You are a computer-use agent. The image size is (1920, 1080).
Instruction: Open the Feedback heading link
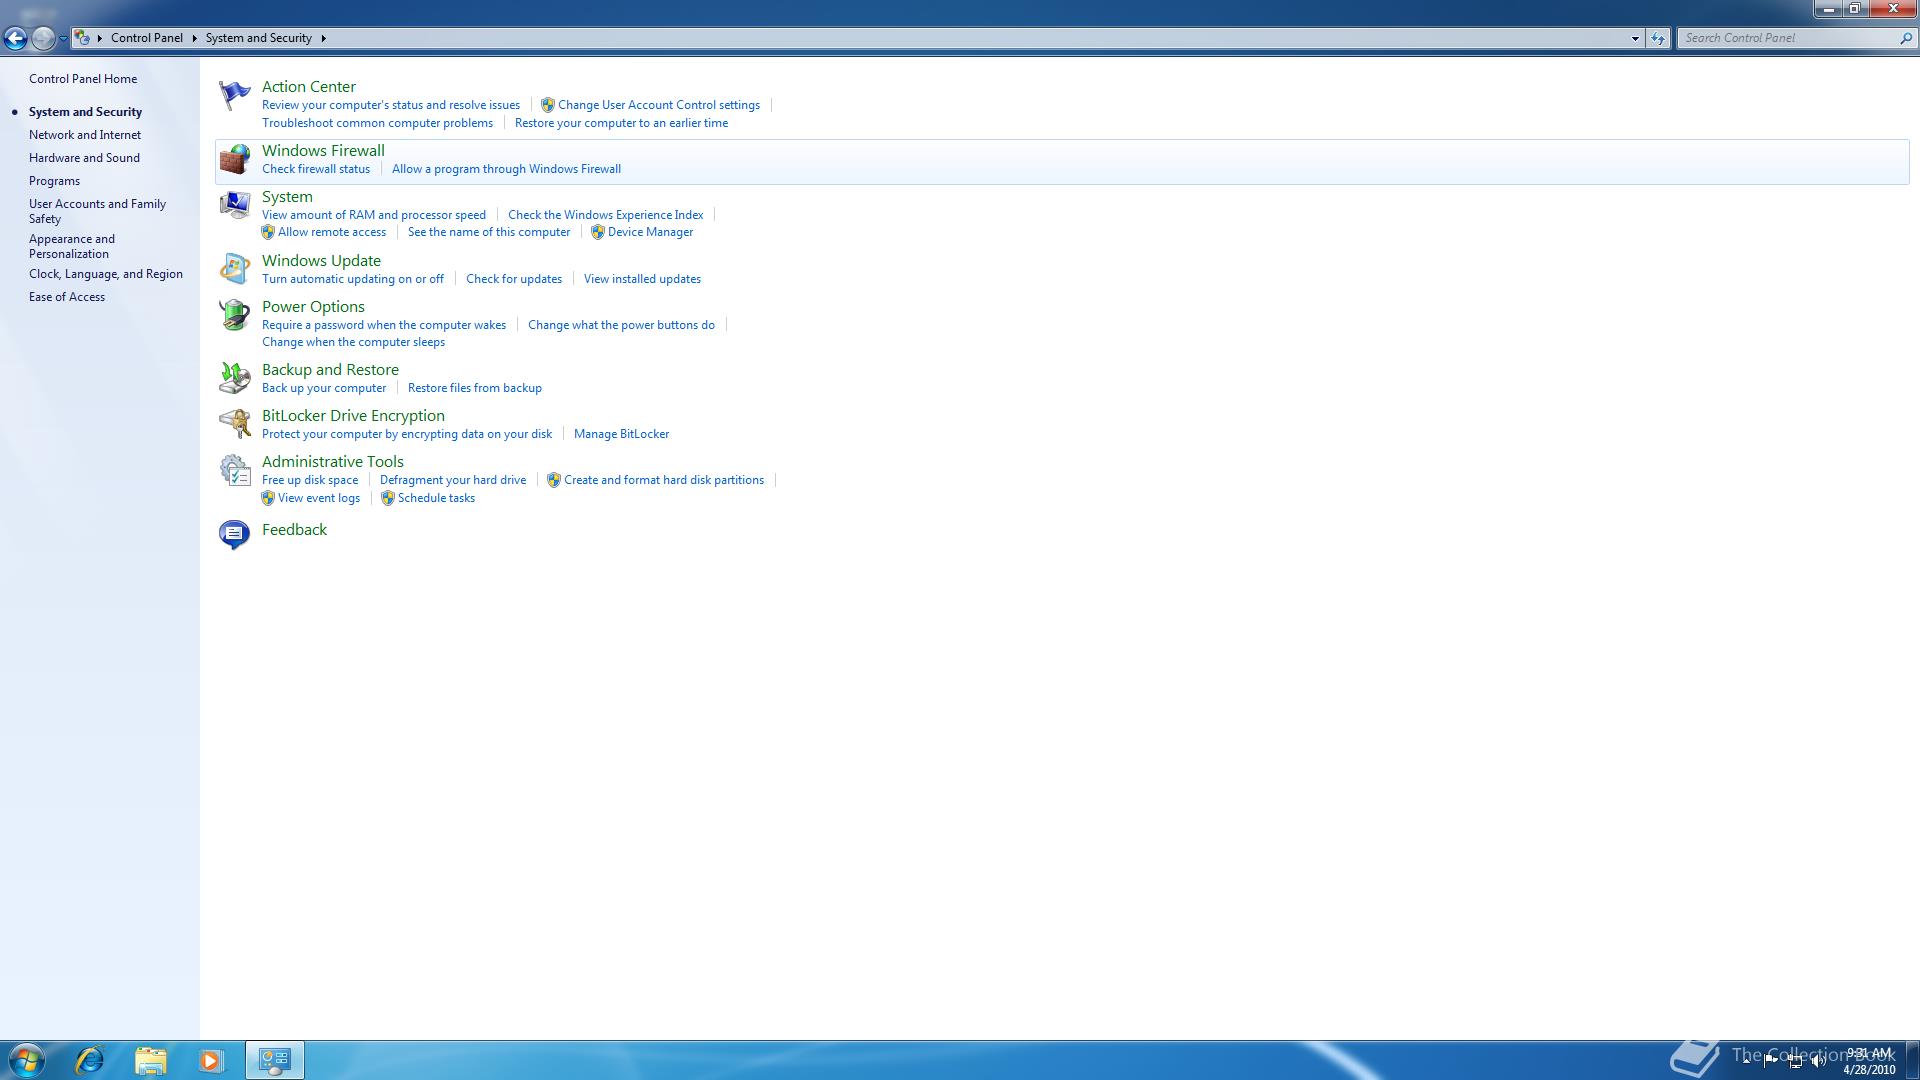point(294,530)
